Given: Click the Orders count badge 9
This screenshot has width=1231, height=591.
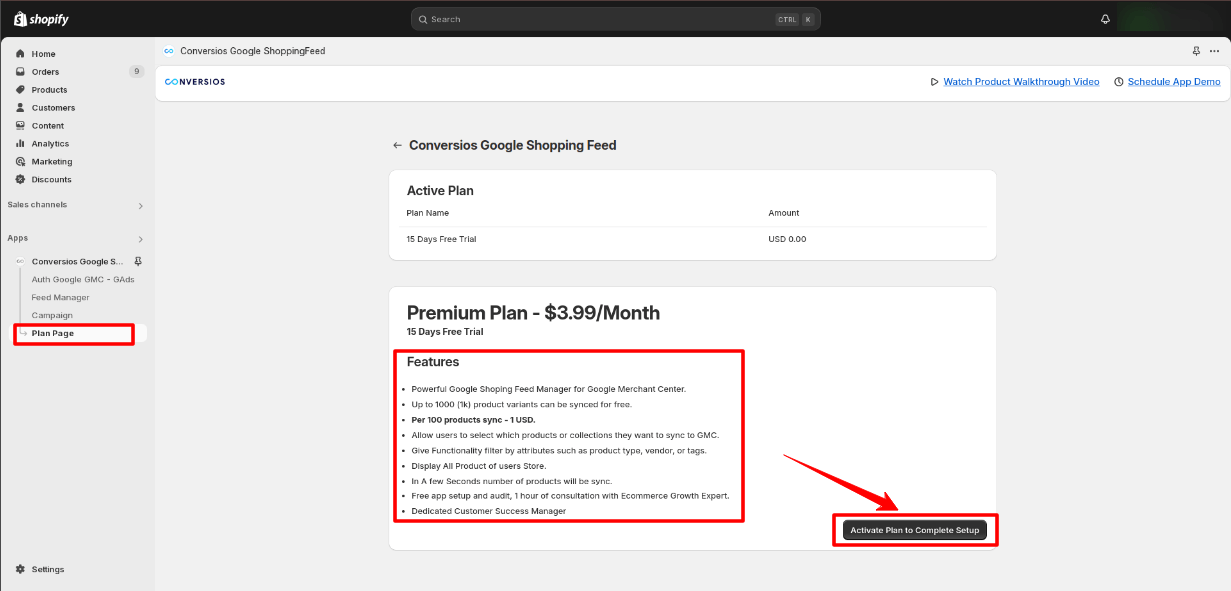Looking at the screenshot, I should (x=136, y=72).
